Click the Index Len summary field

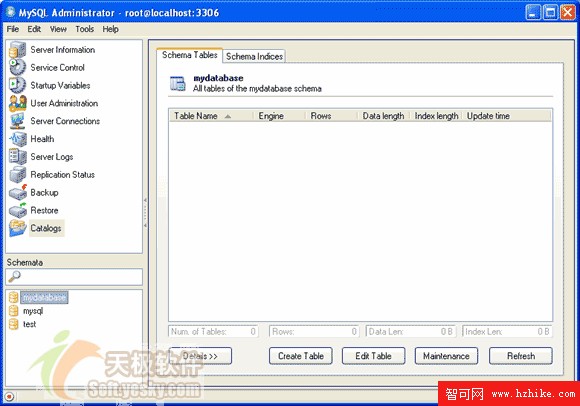click(x=507, y=331)
